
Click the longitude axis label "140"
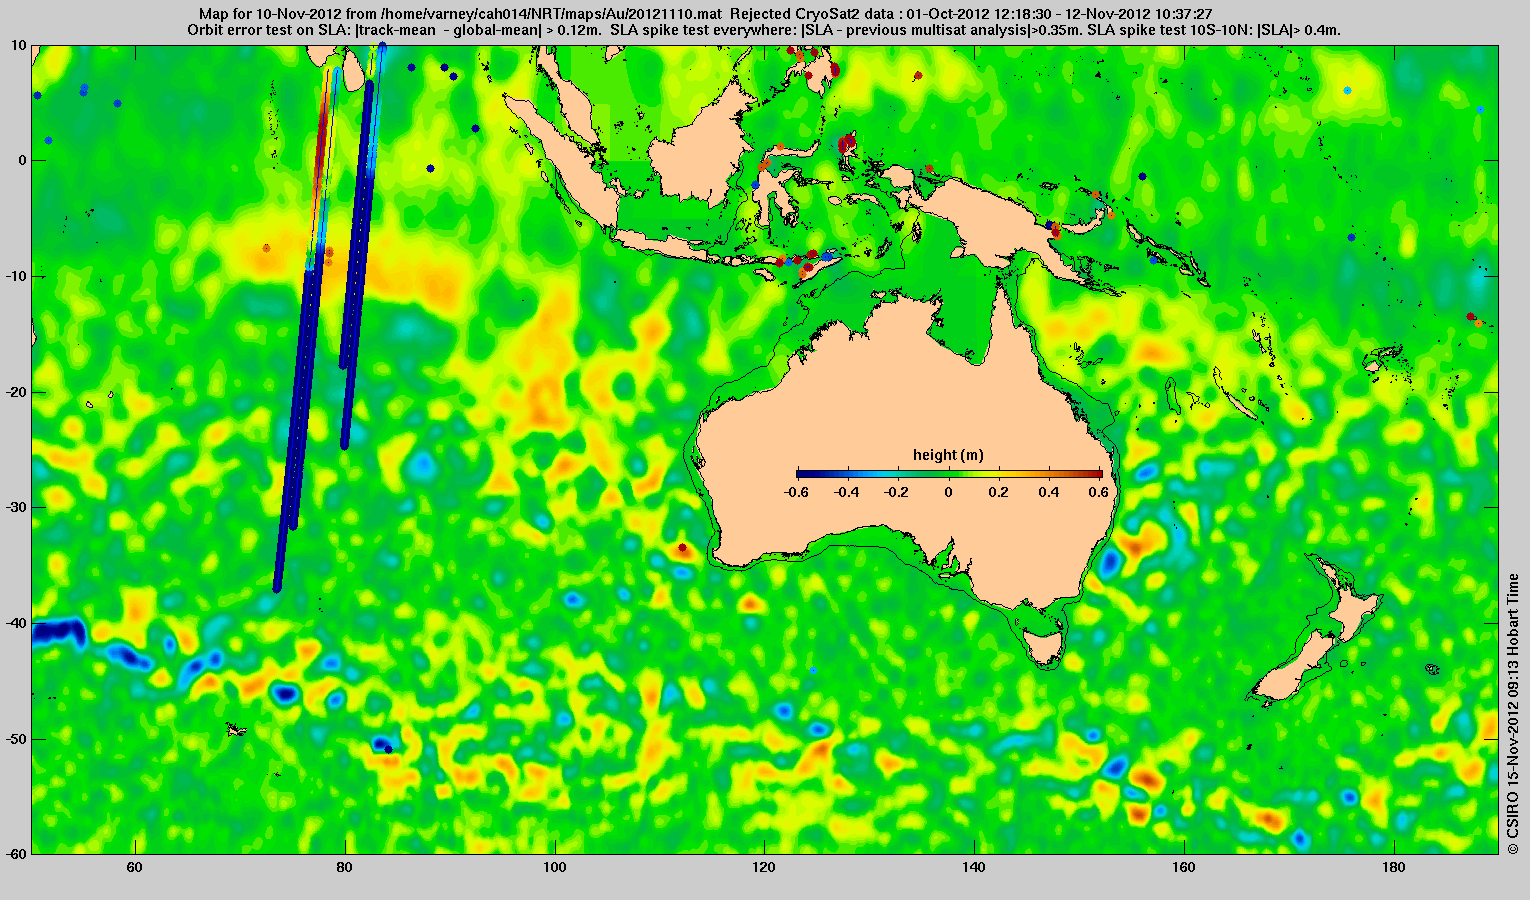click(975, 867)
